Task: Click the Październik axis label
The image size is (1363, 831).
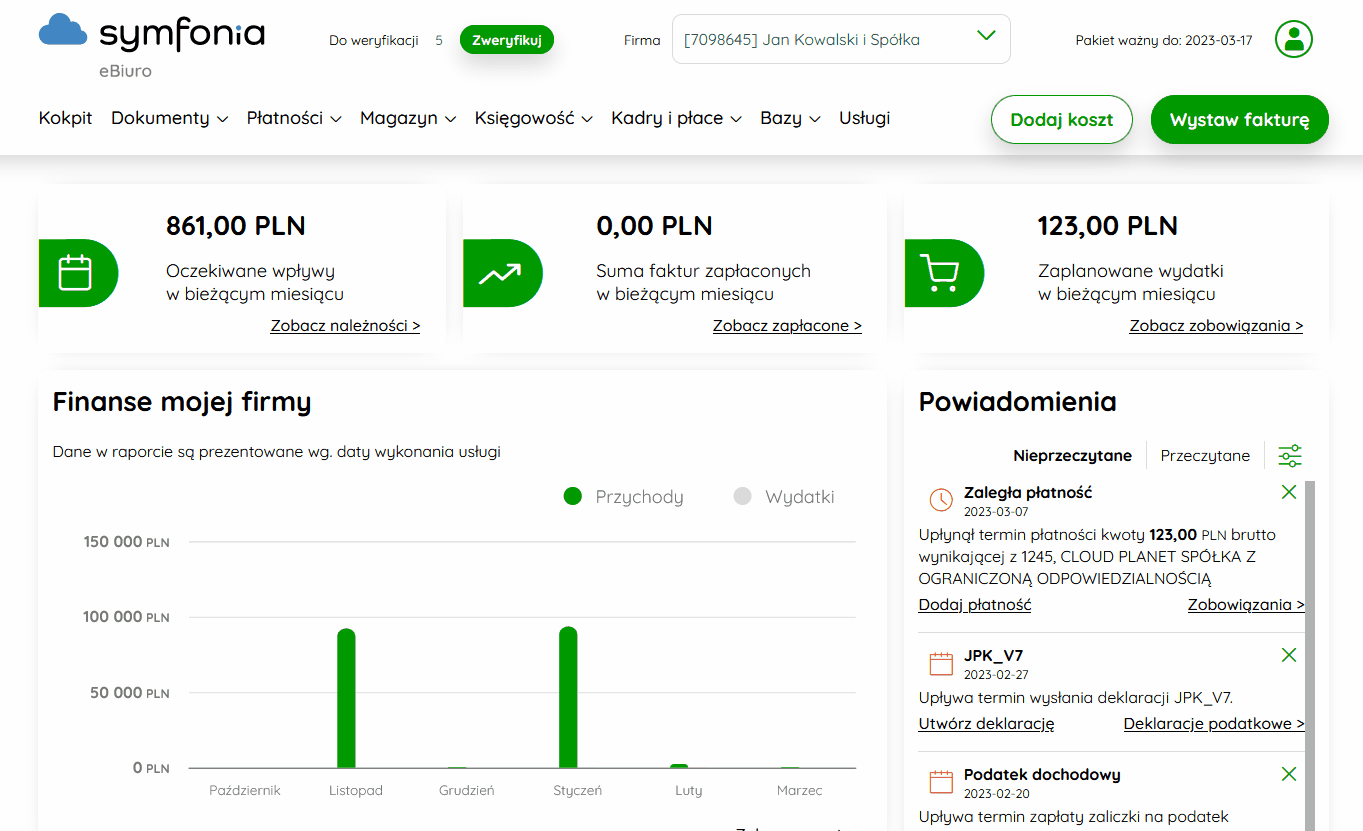Action: (245, 790)
